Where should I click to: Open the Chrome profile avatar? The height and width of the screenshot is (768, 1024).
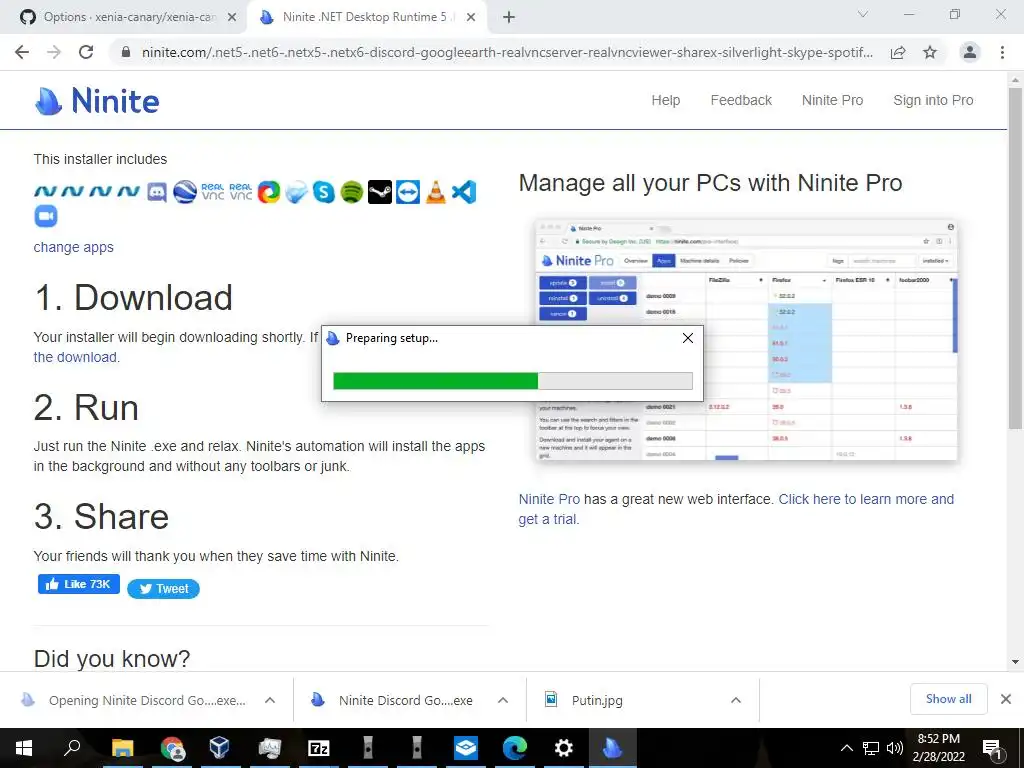970,52
